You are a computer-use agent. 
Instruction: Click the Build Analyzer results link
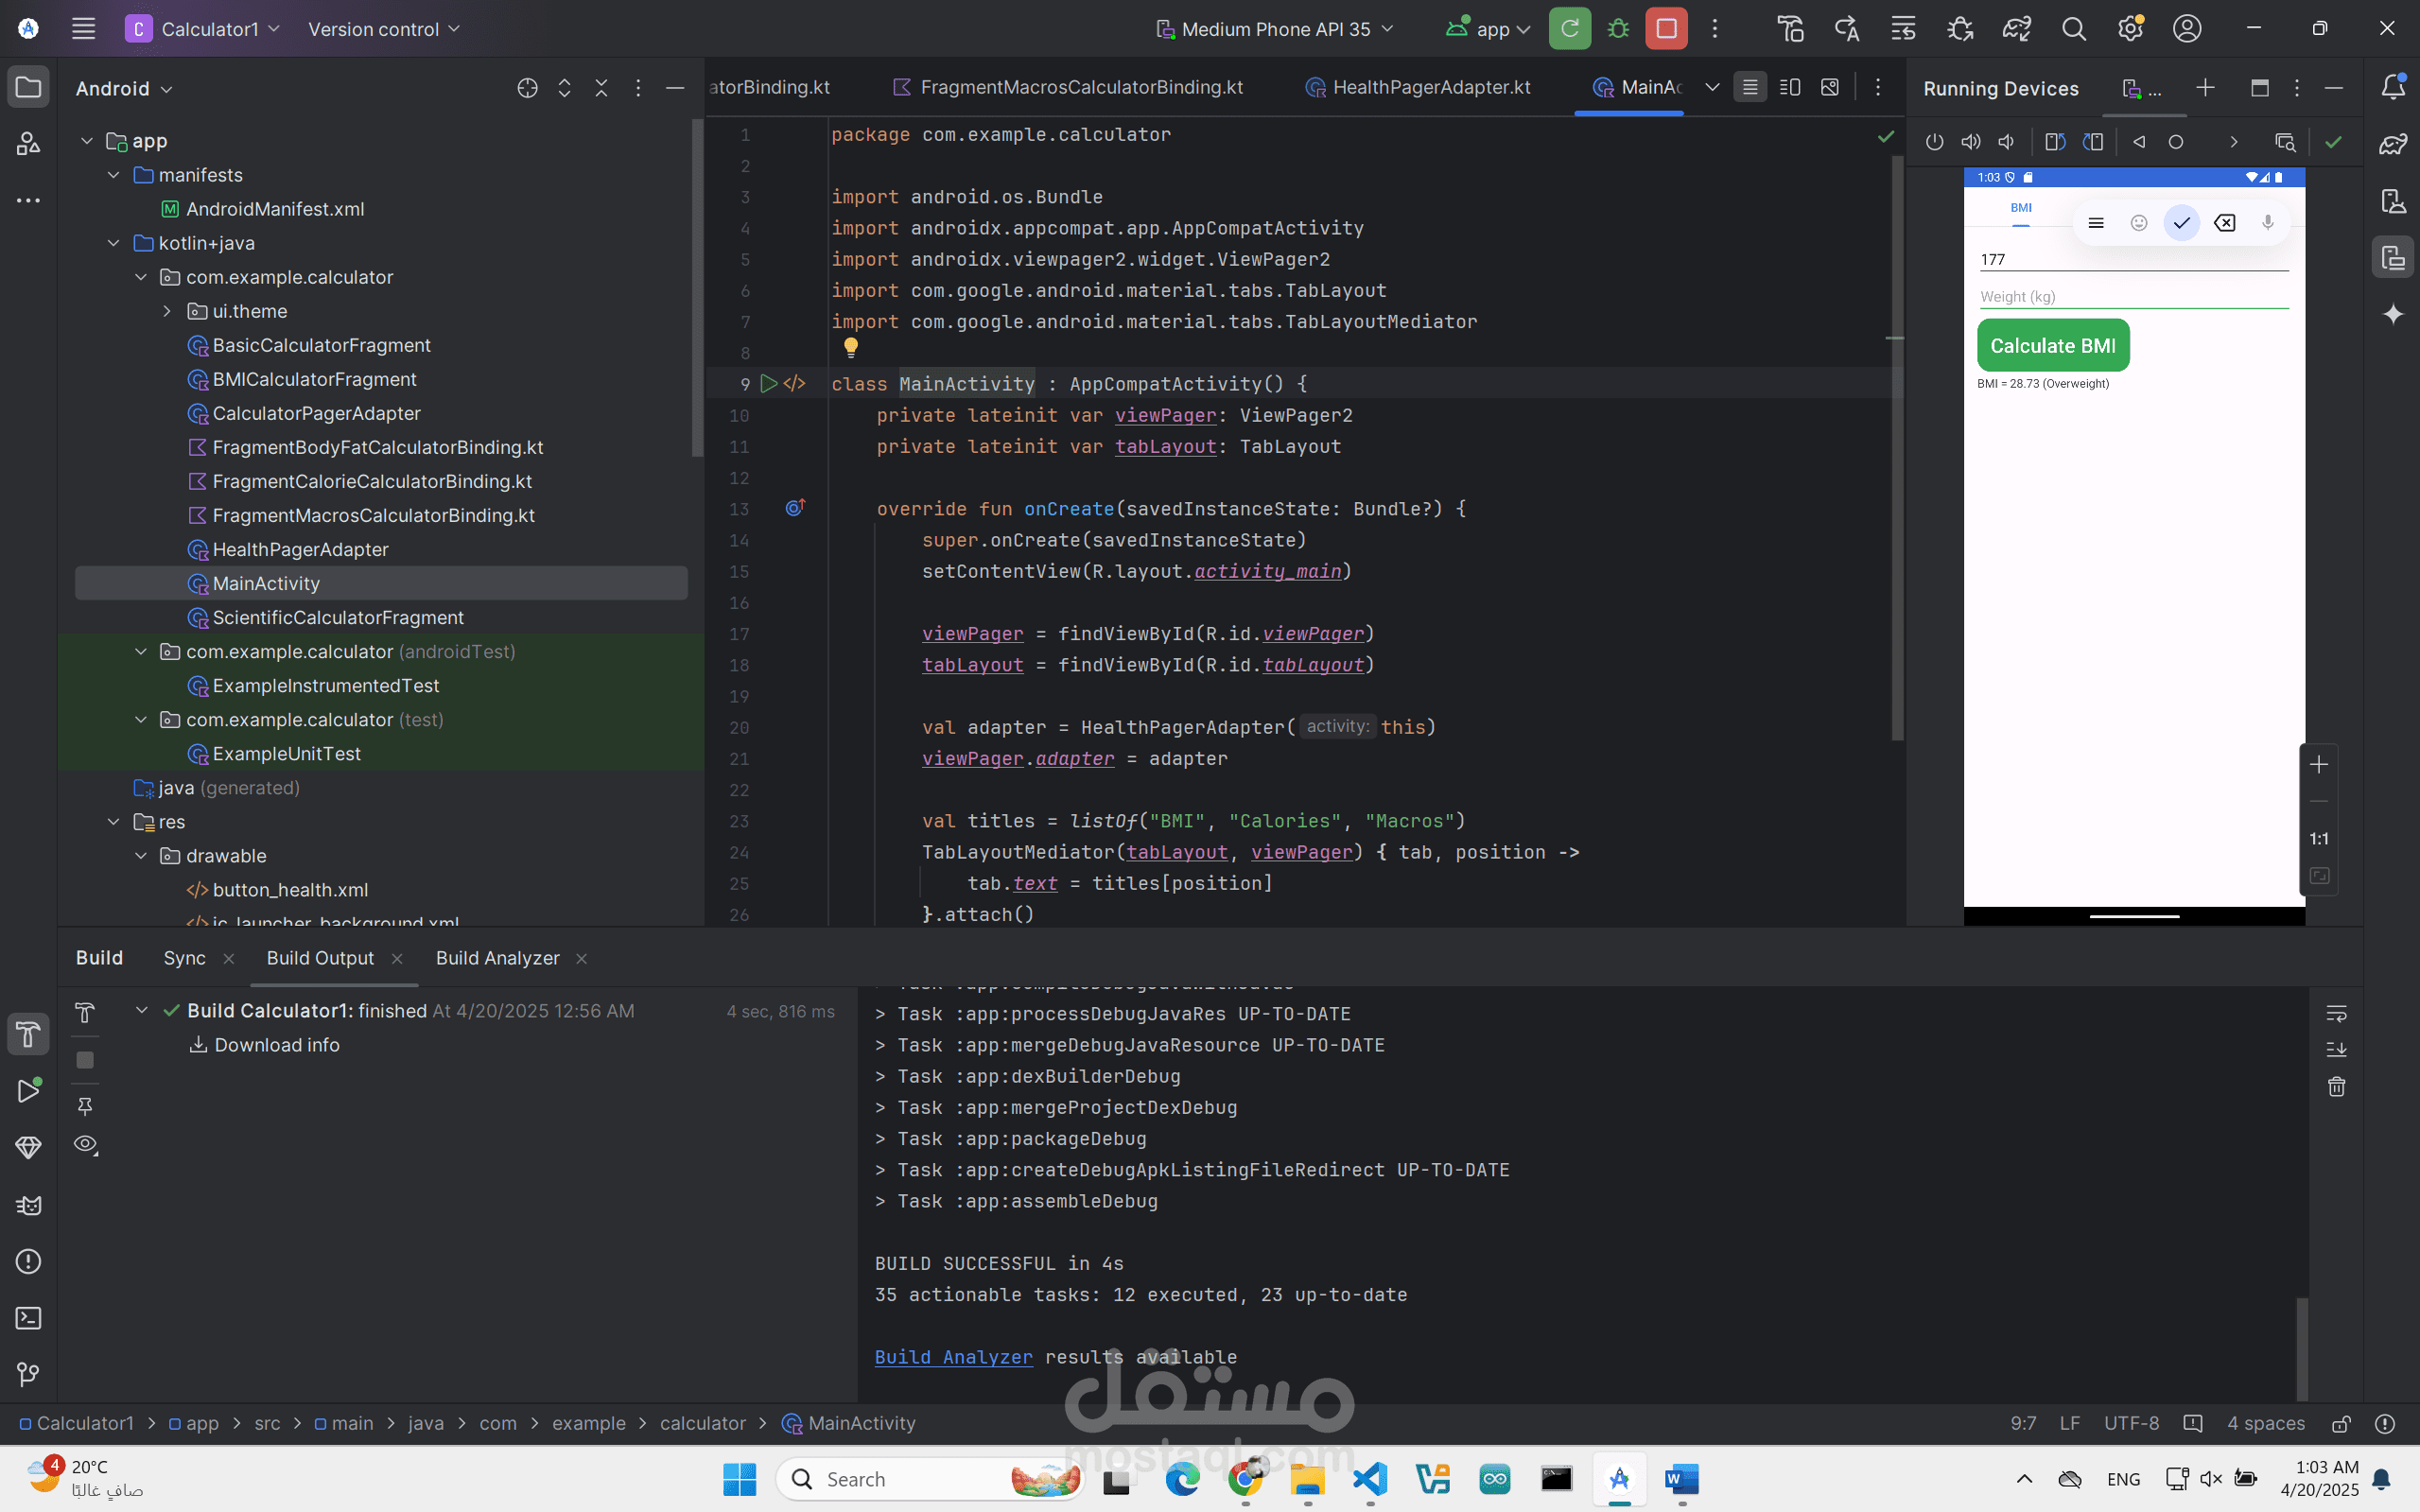point(953,1357)
